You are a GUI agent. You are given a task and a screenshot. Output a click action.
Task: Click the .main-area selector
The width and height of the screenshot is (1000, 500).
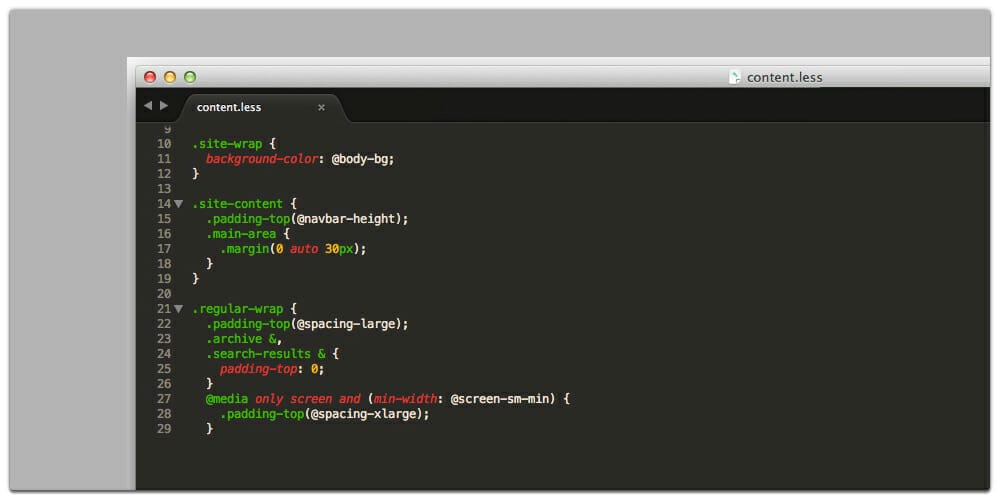coord(241,234)
